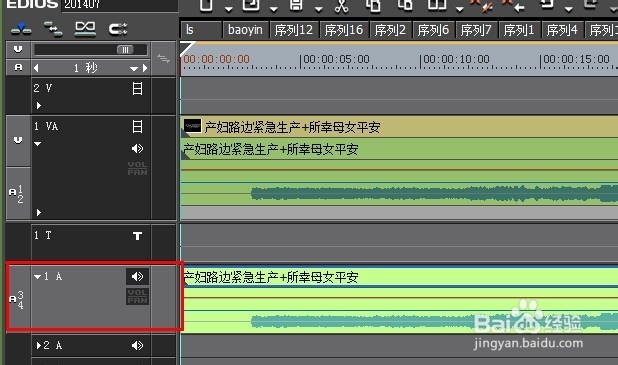
Task: Toggle the V patch on 1 VA track
Action: (x=18, y=140)
